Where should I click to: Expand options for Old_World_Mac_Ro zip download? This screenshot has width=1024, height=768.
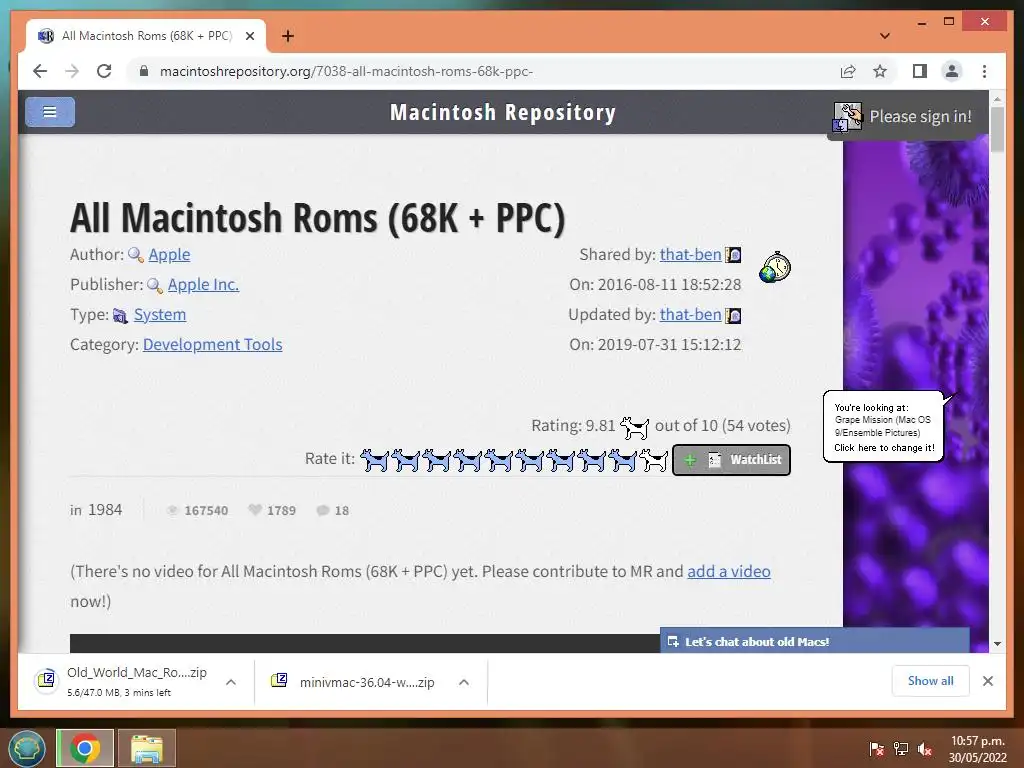pyautogui.click(x=231, y=682)
